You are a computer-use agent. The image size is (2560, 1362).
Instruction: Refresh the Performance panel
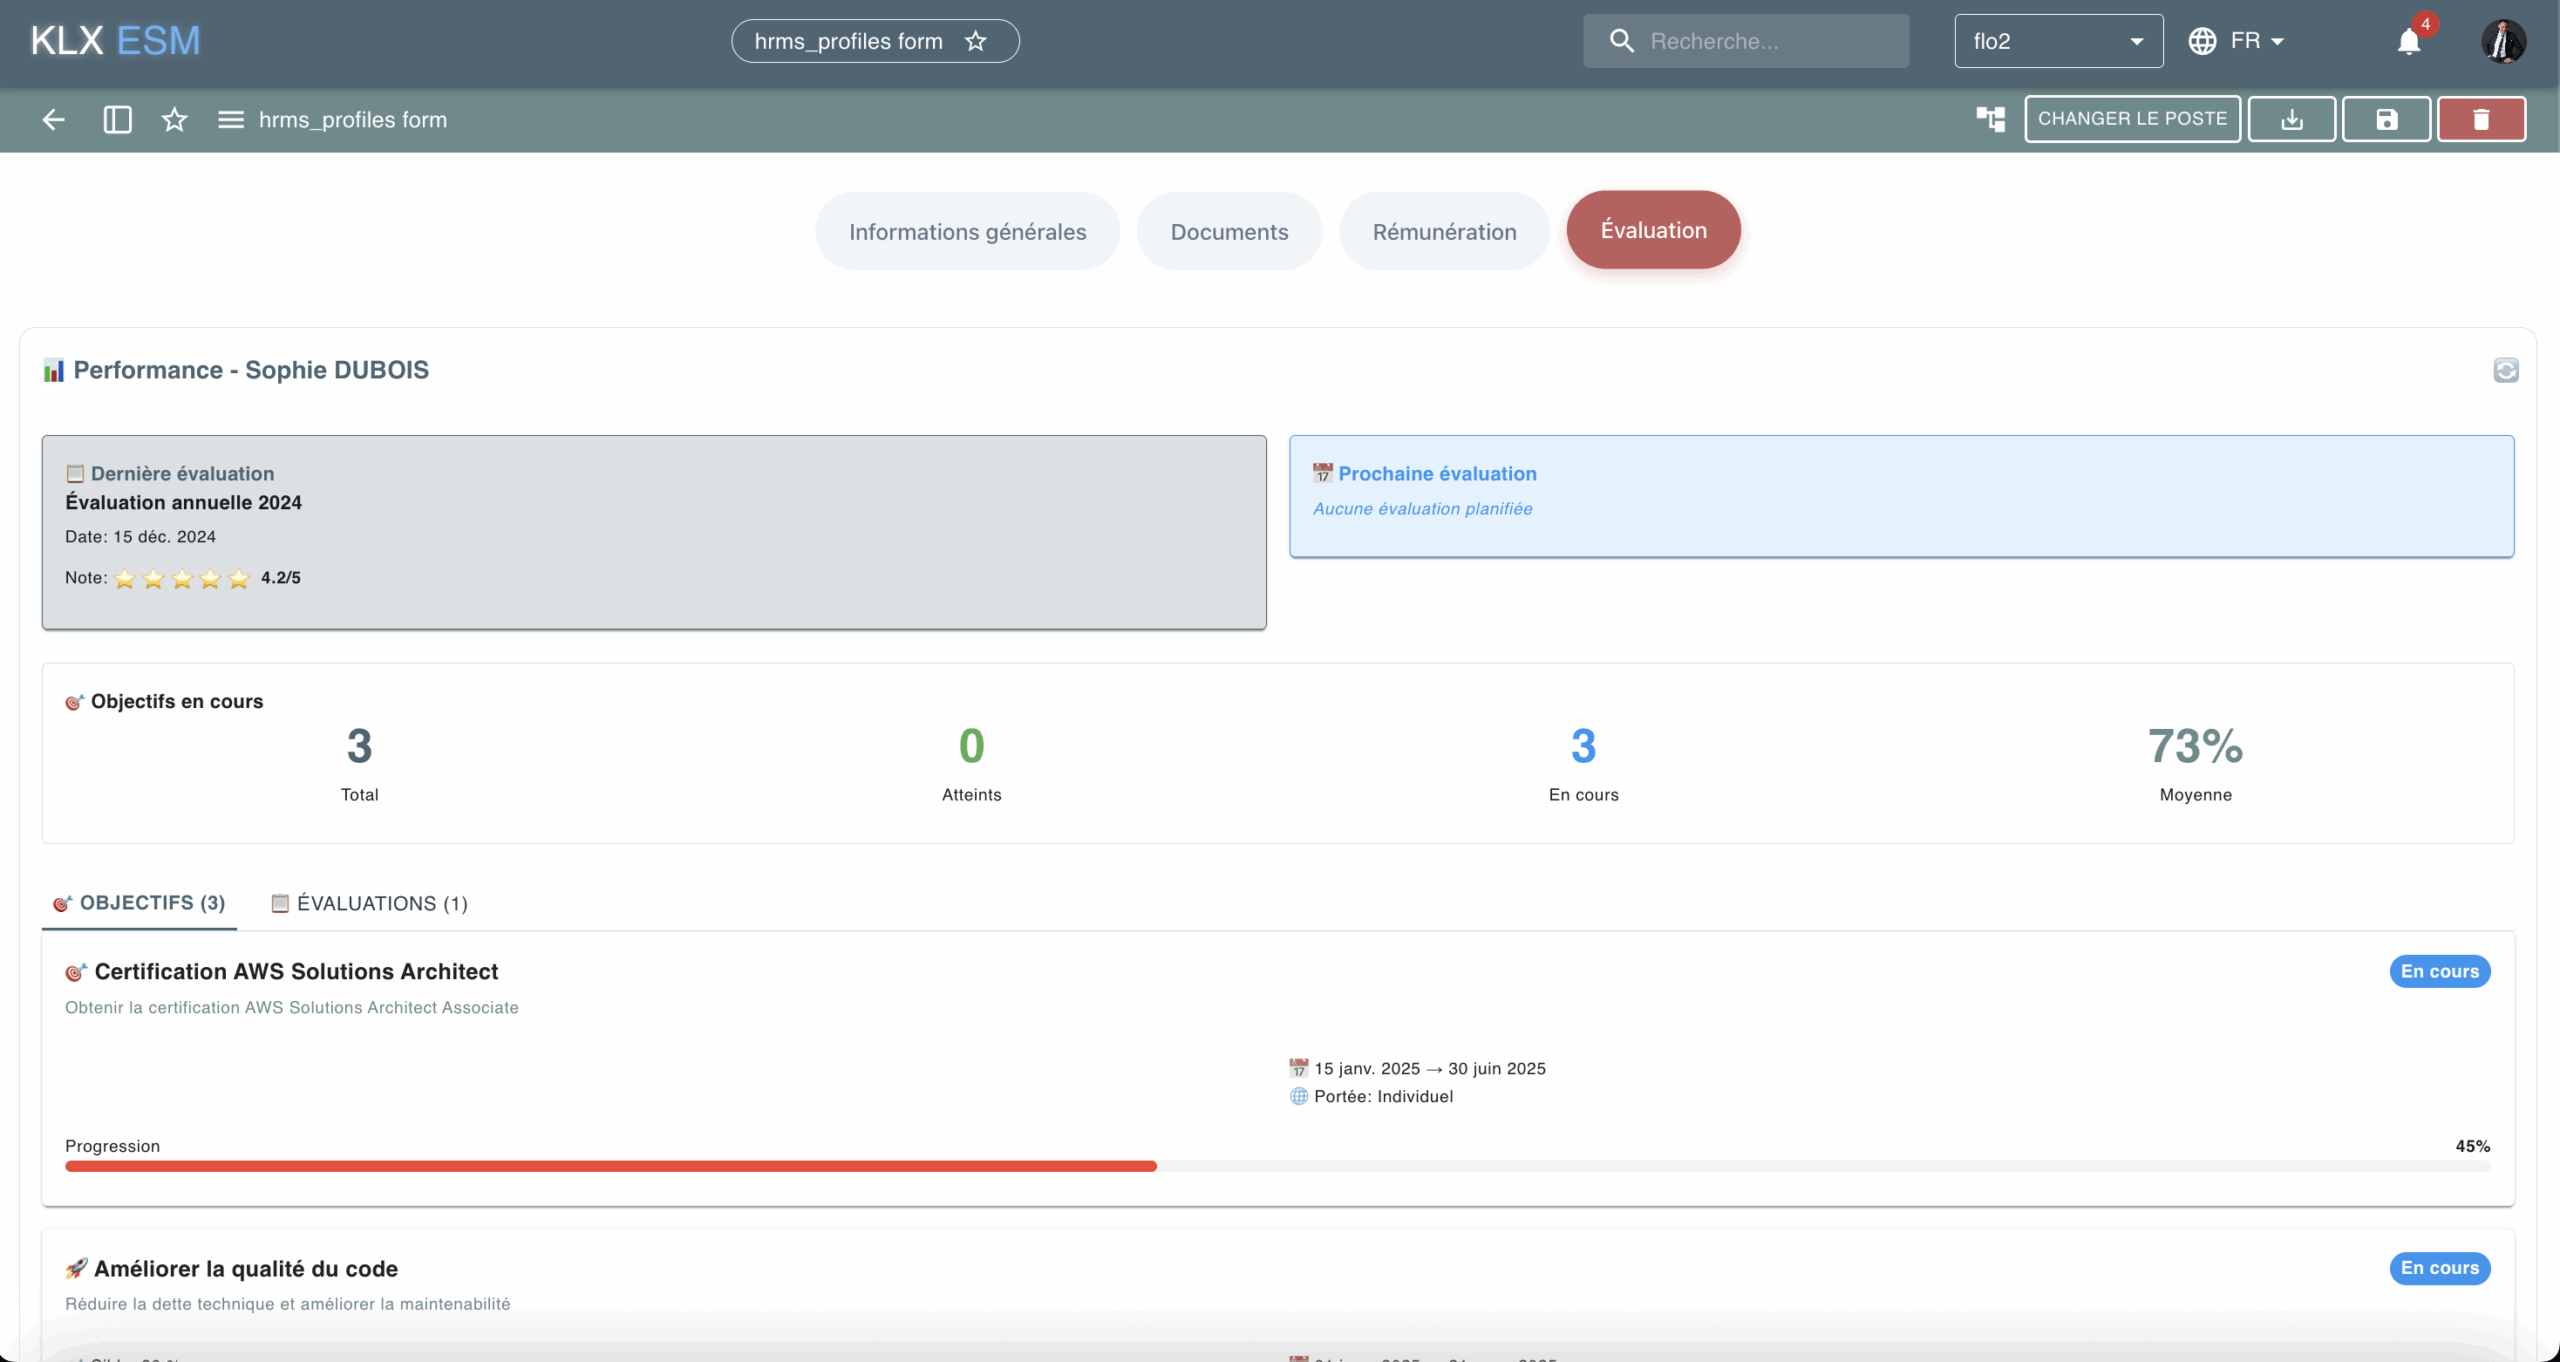pyautogui.click(x=2505, y=371)
